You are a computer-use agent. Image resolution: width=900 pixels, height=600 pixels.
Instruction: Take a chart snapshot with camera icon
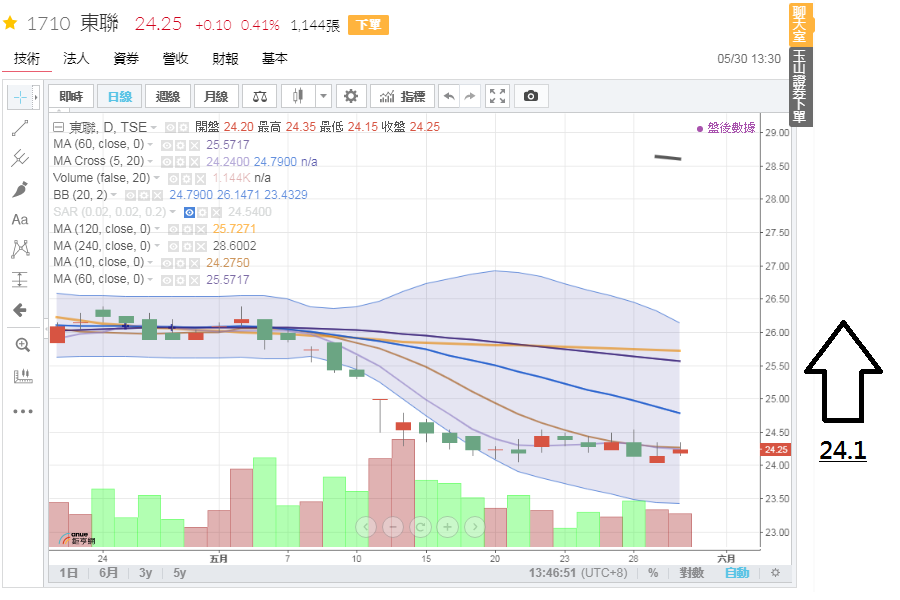pyautogui.click(x=531, y=96)
